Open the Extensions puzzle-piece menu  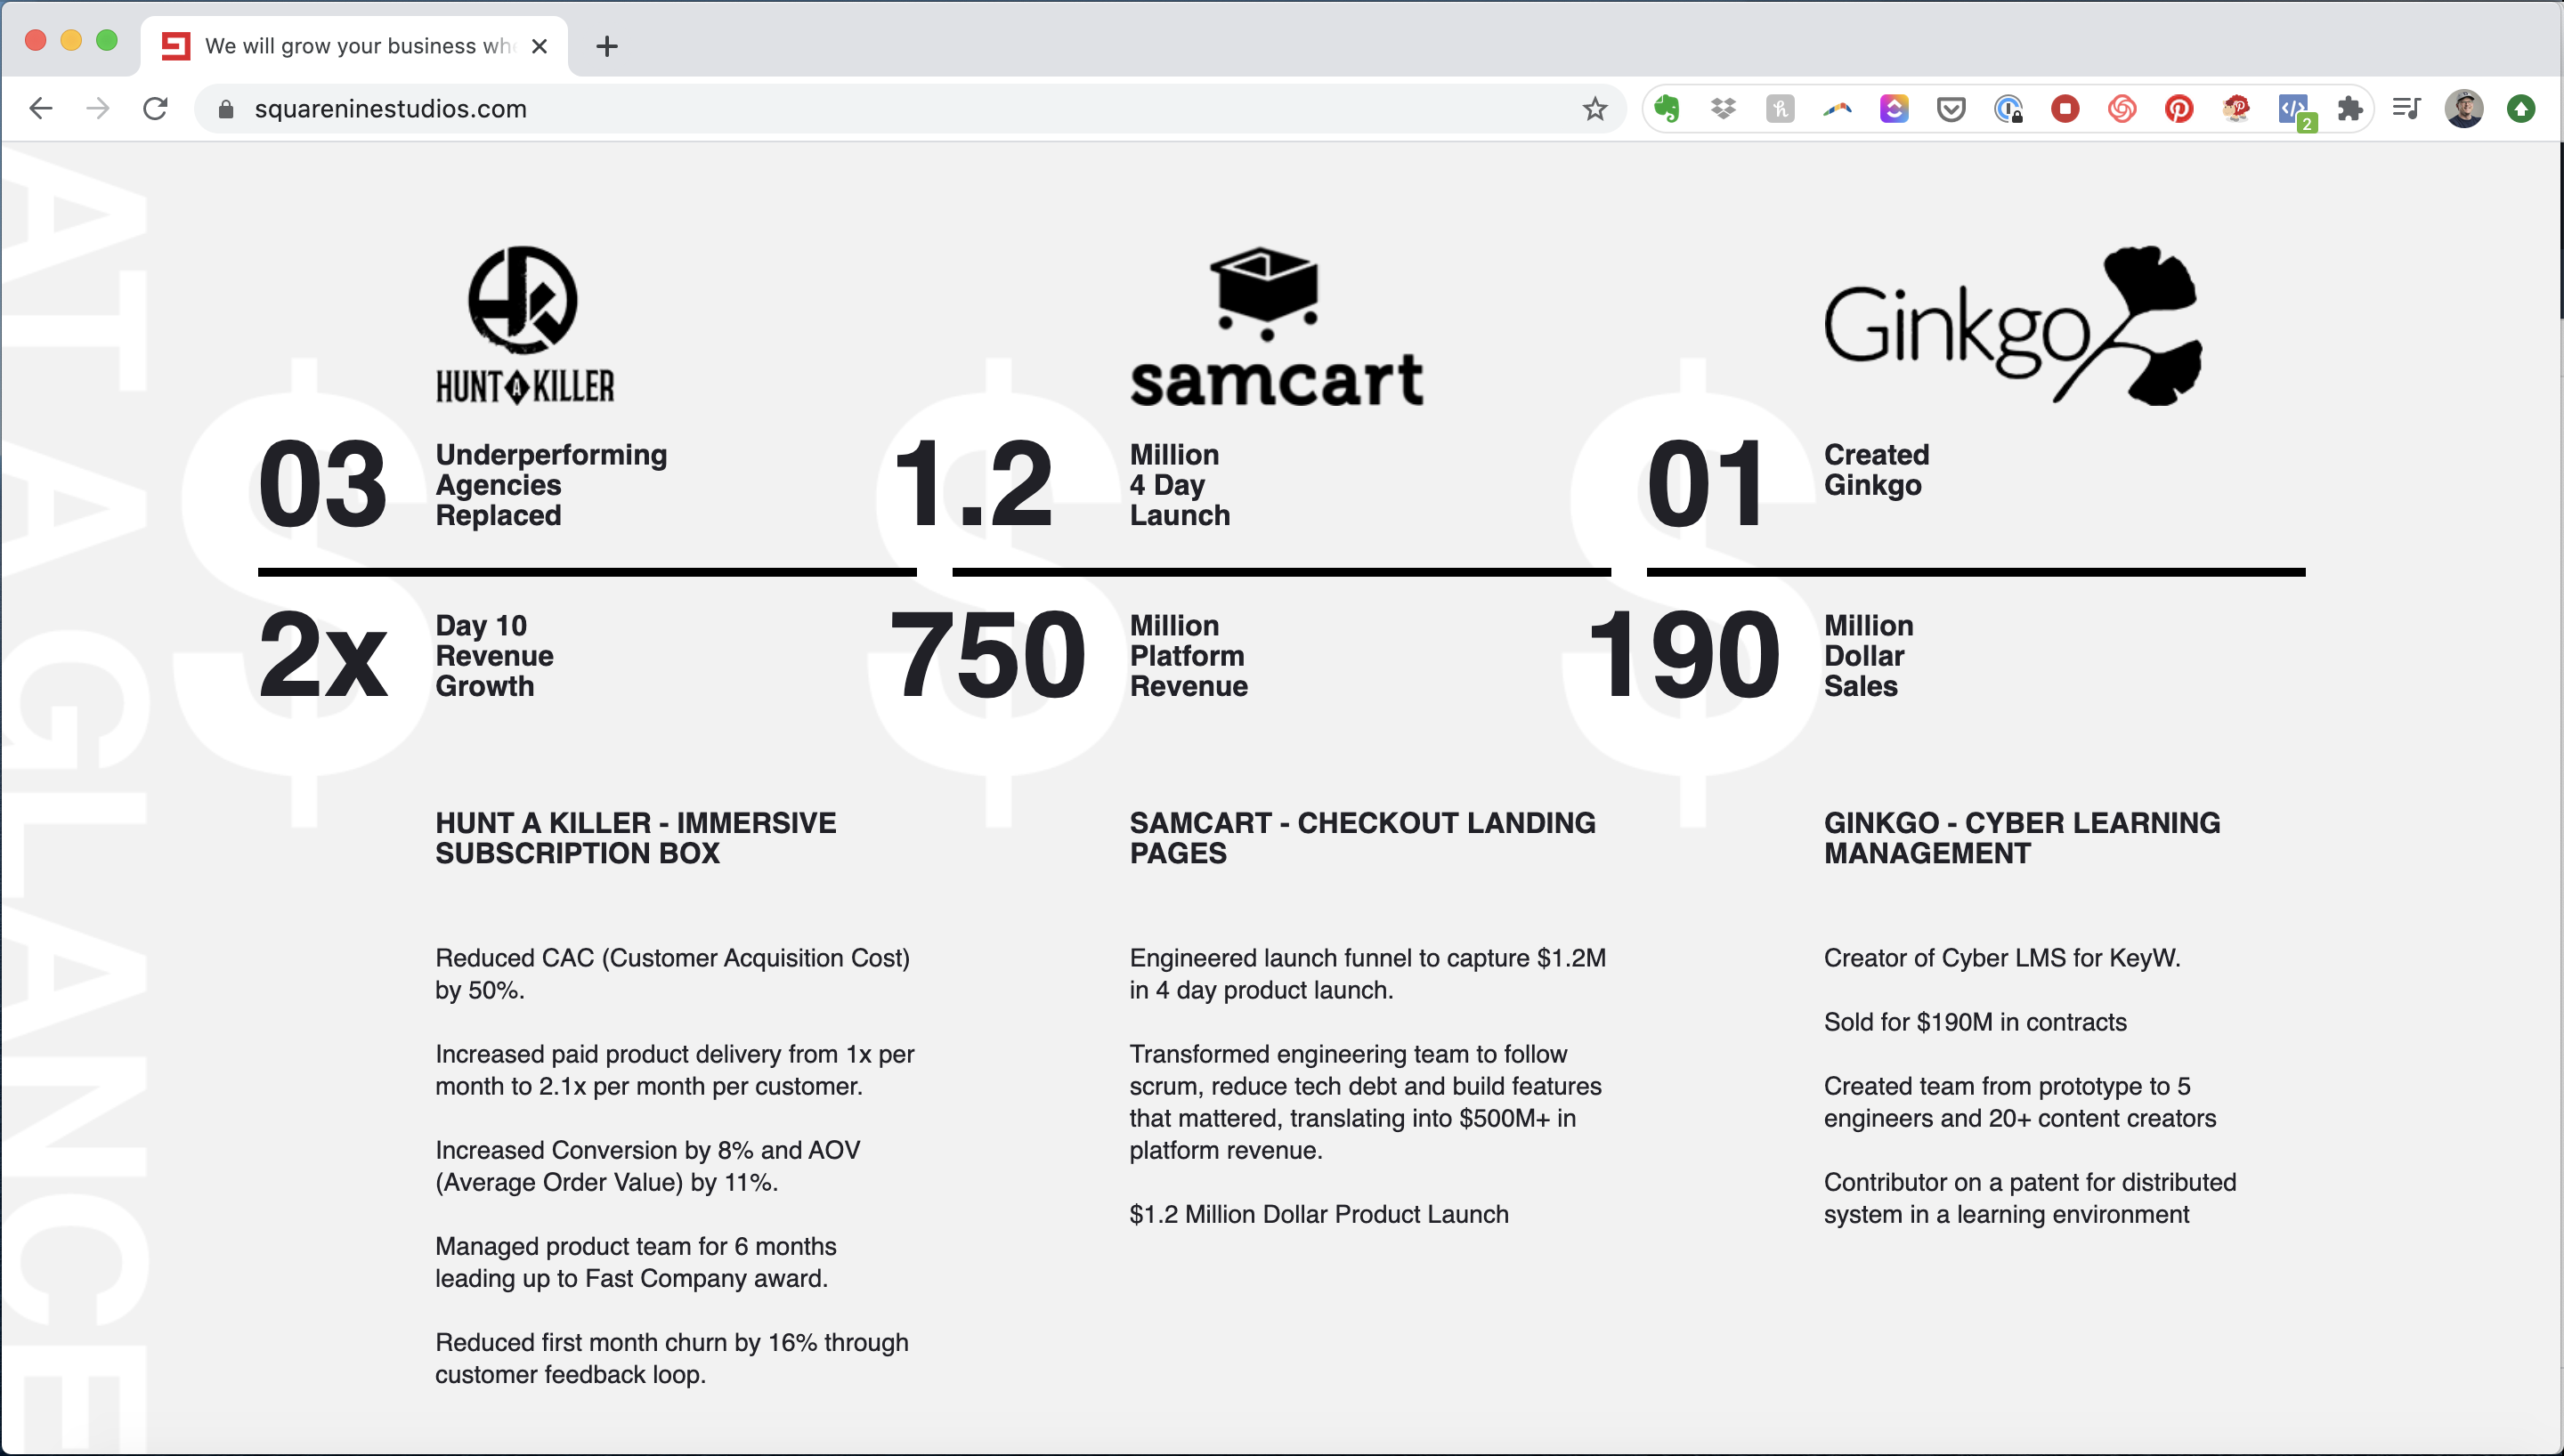point(2350,108)
